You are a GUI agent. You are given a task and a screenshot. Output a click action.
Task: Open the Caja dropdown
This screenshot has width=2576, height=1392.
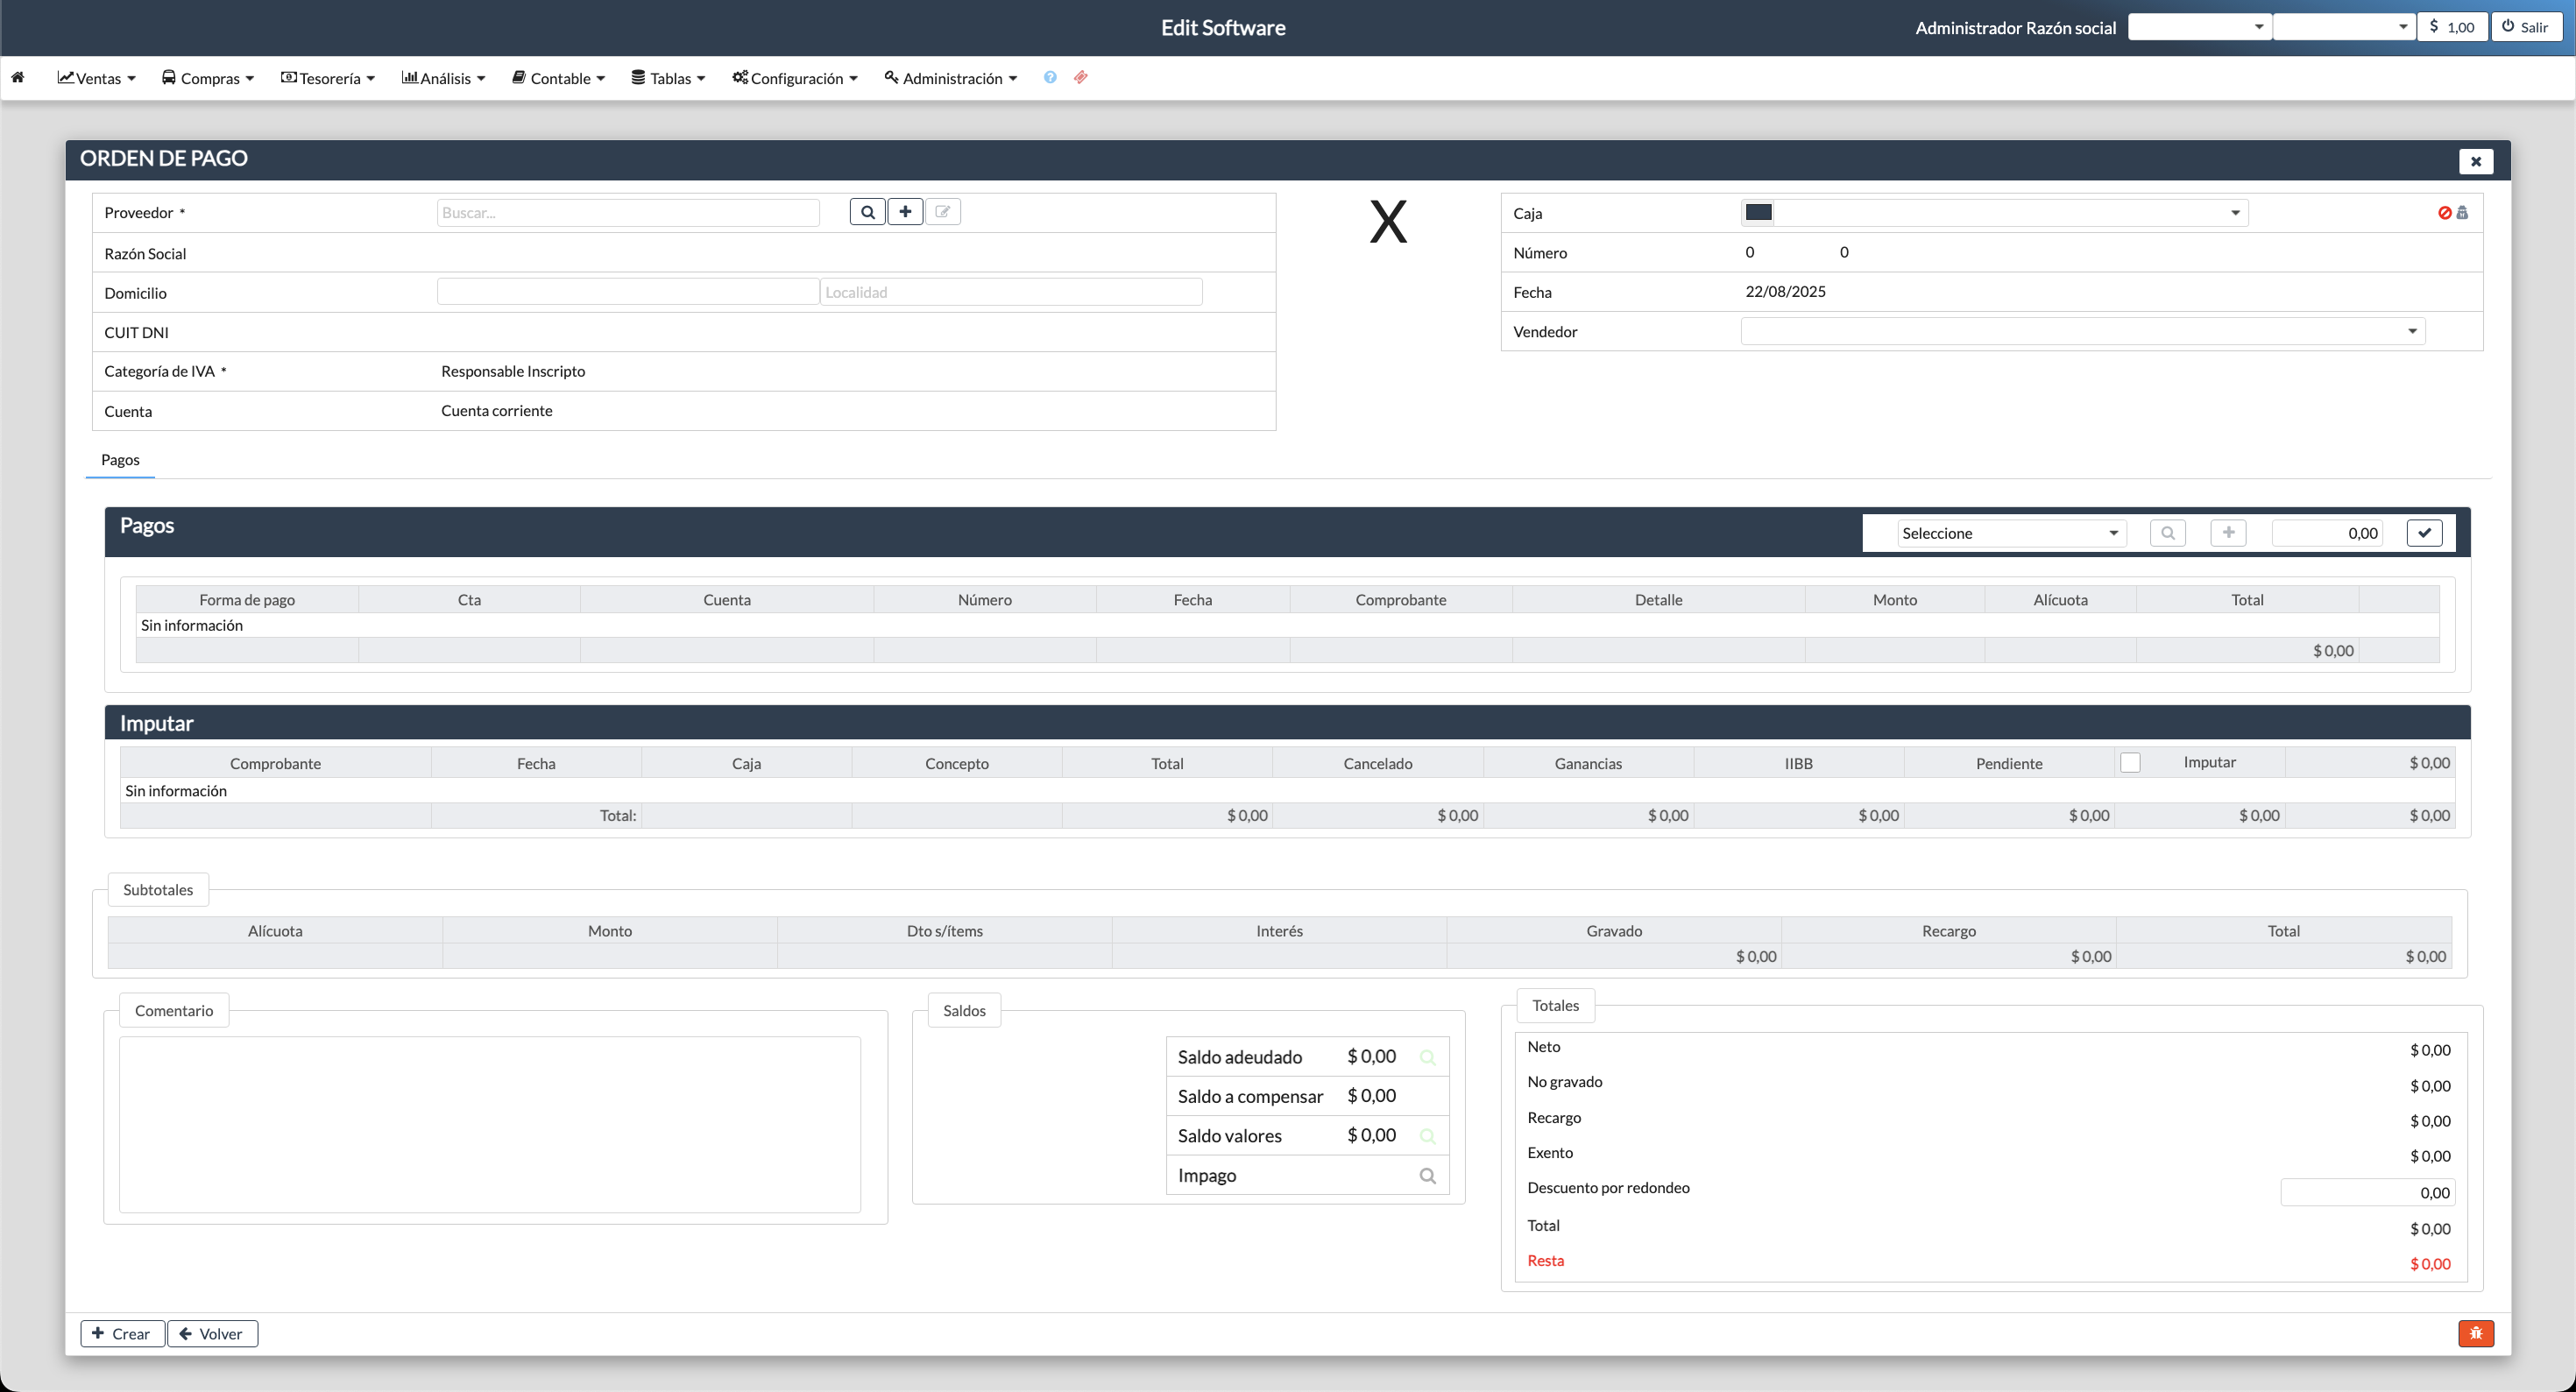click(x=2236, y=212)
